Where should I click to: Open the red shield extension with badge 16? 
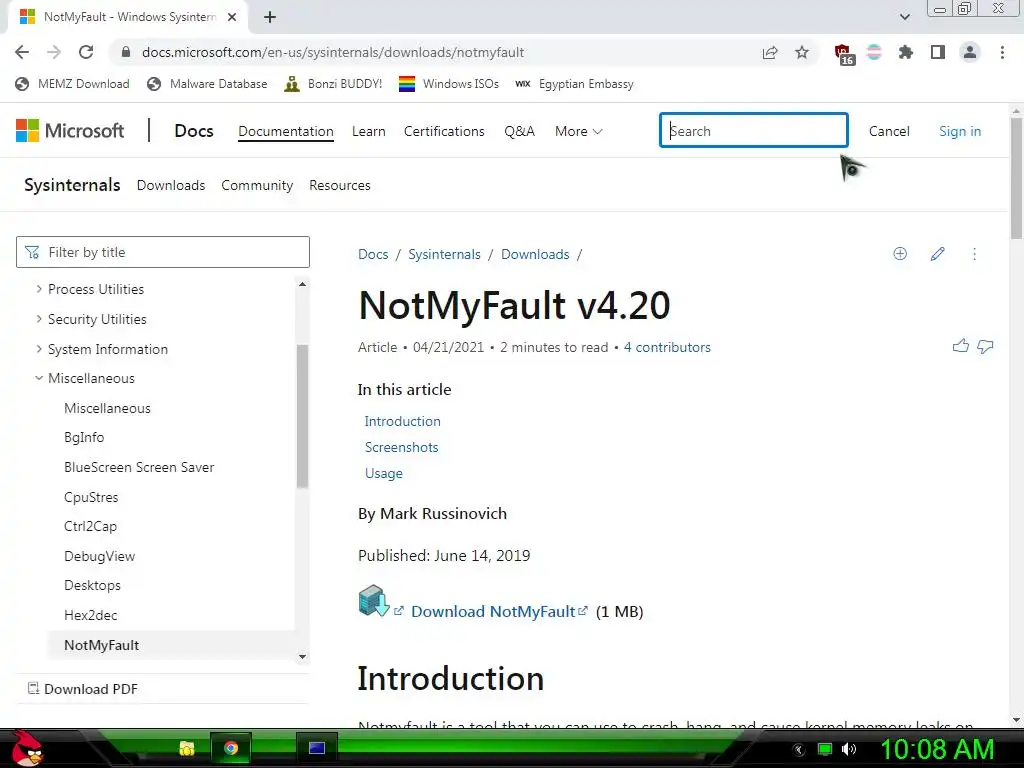tap(844, 54)
